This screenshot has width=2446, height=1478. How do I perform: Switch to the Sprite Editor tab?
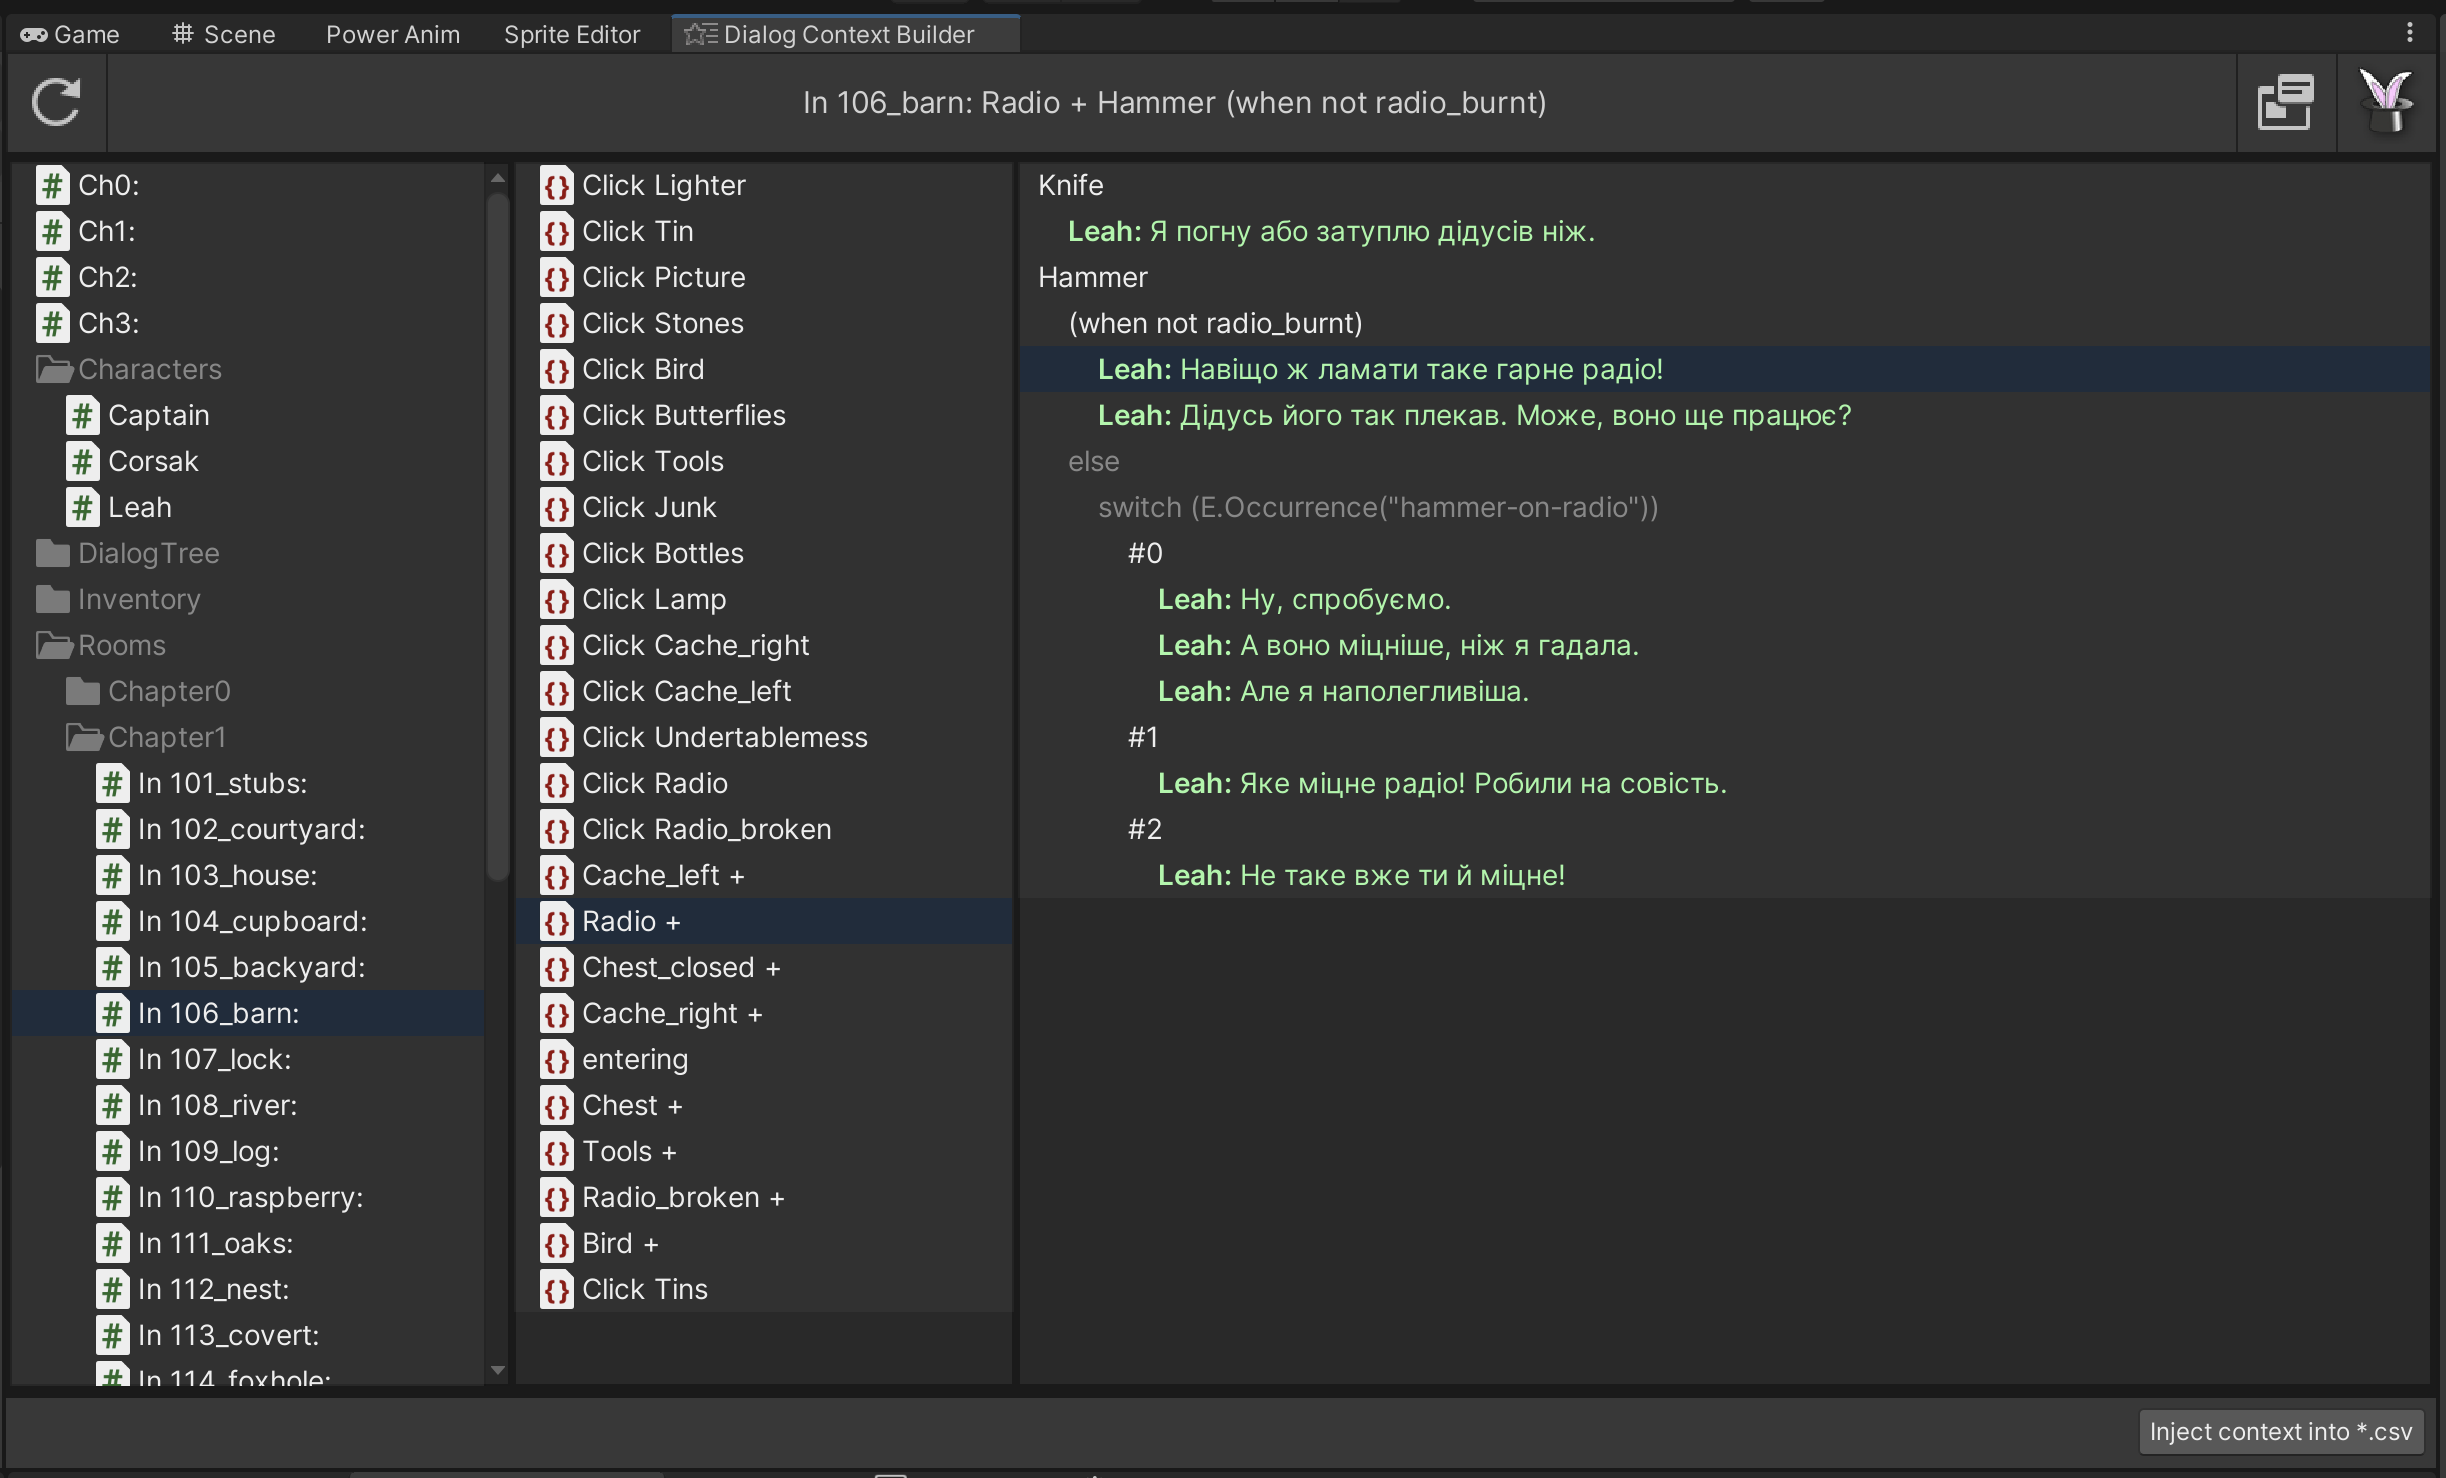(572, 34)
